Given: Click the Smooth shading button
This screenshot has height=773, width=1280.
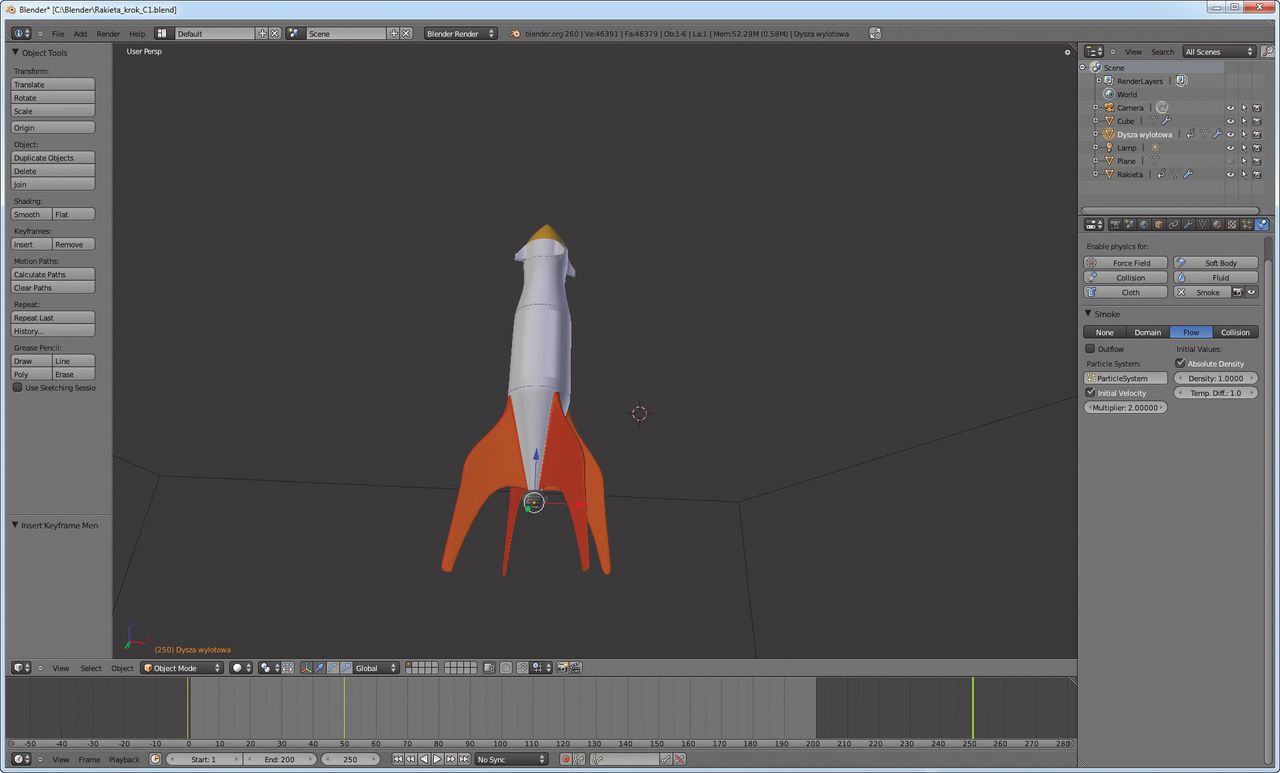Looking at the screenshot, I should (x=32, y=214).
